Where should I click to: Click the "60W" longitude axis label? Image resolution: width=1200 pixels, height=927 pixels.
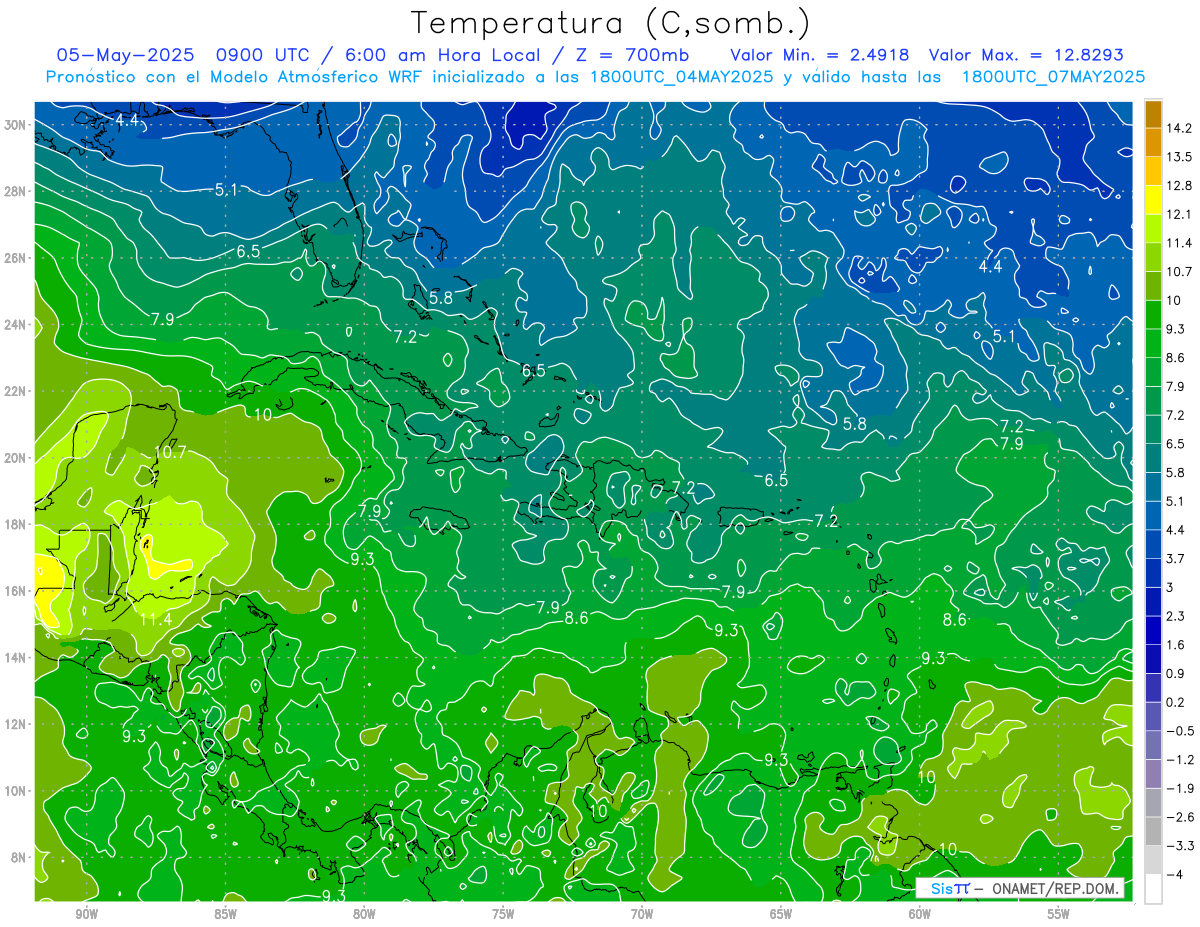click(920, 914)
